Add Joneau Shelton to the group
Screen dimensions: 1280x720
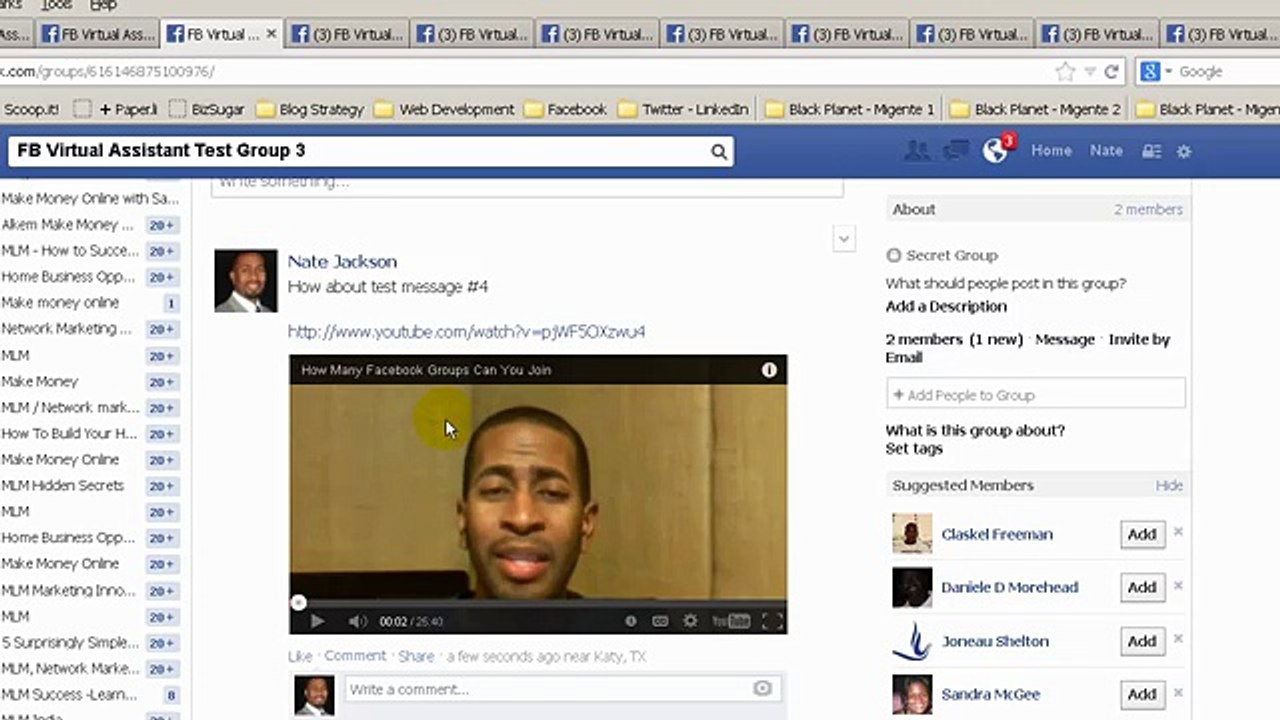(1142, 641)
